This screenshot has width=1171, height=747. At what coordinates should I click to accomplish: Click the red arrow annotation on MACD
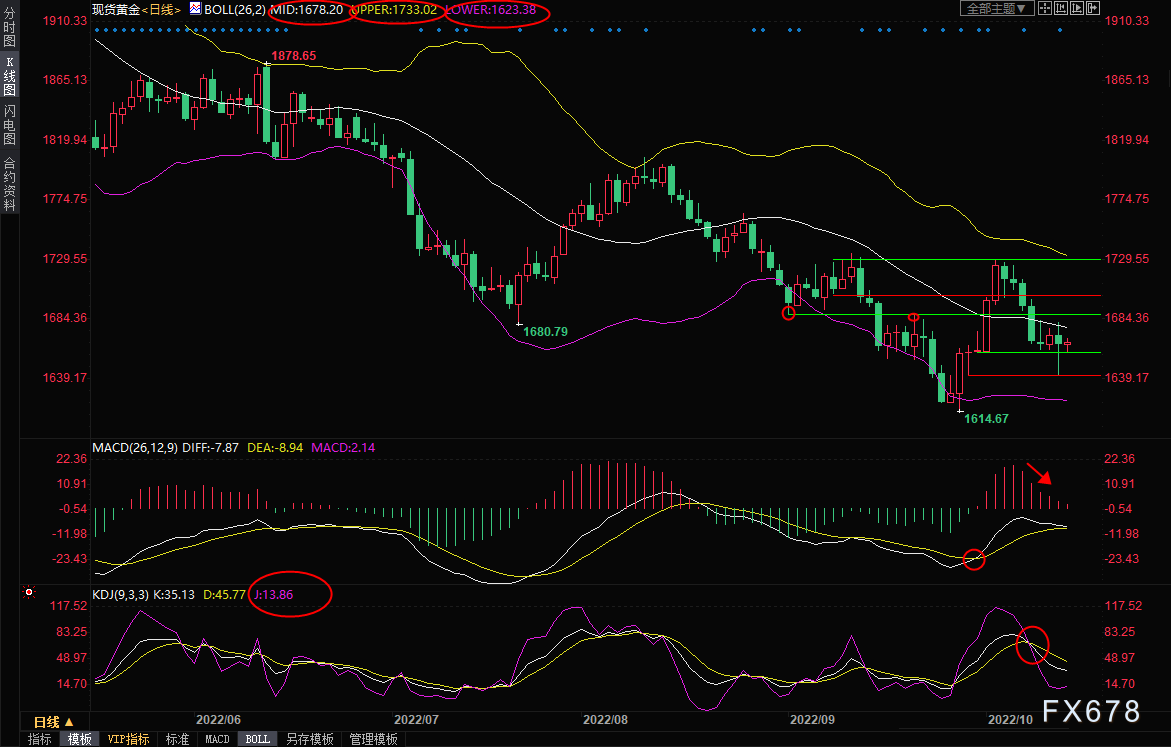1038,474
